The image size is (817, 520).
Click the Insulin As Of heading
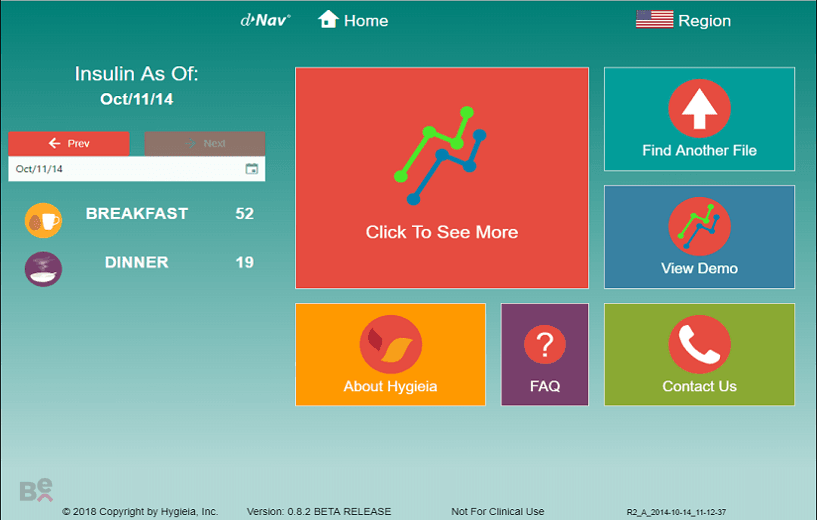(x=137, y=74)
